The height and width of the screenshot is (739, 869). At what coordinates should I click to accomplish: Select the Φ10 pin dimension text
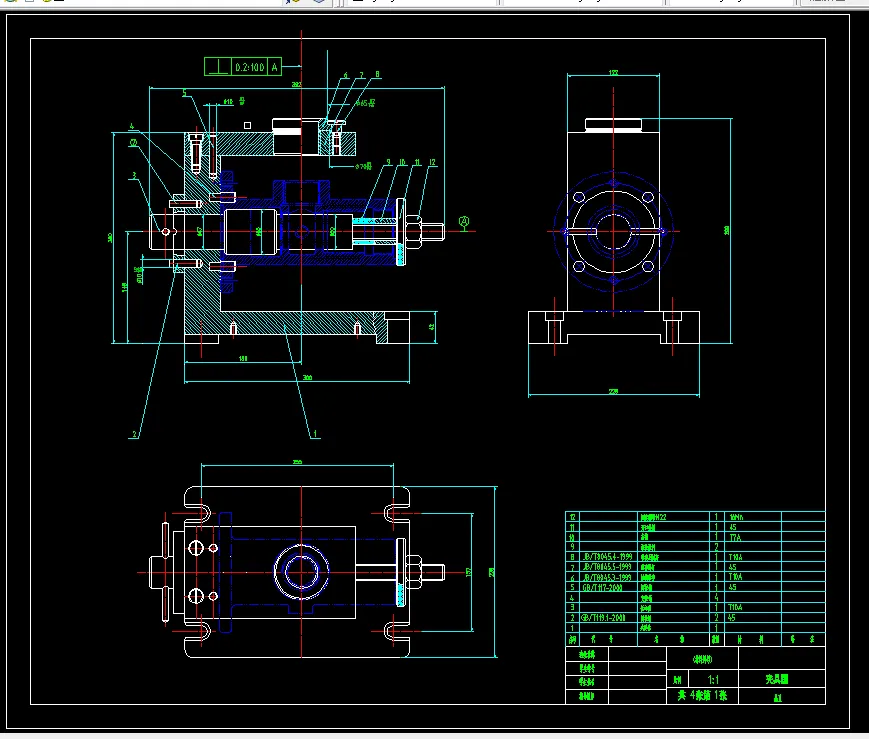pyautogui.click(x=227, y=102)
